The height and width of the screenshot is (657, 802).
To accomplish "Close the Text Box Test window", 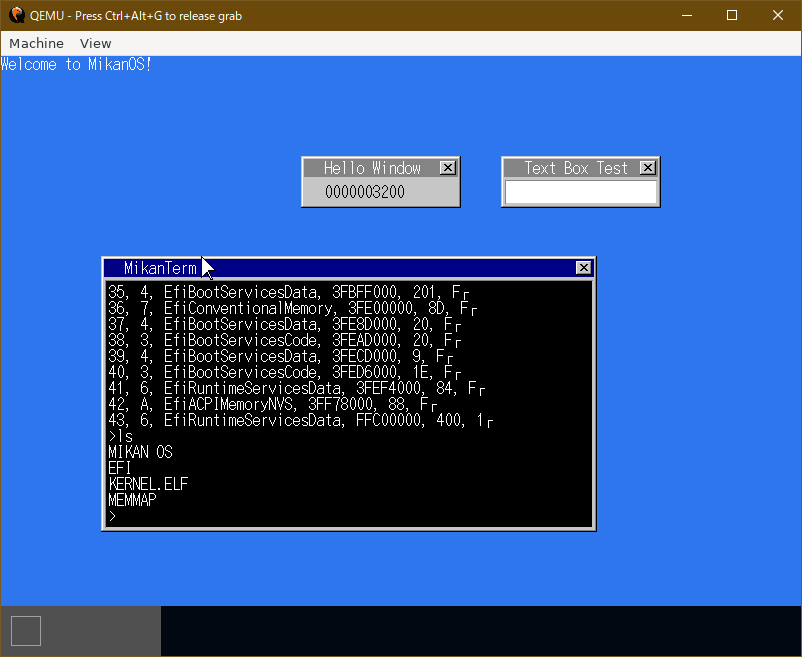I will (648, 168).
